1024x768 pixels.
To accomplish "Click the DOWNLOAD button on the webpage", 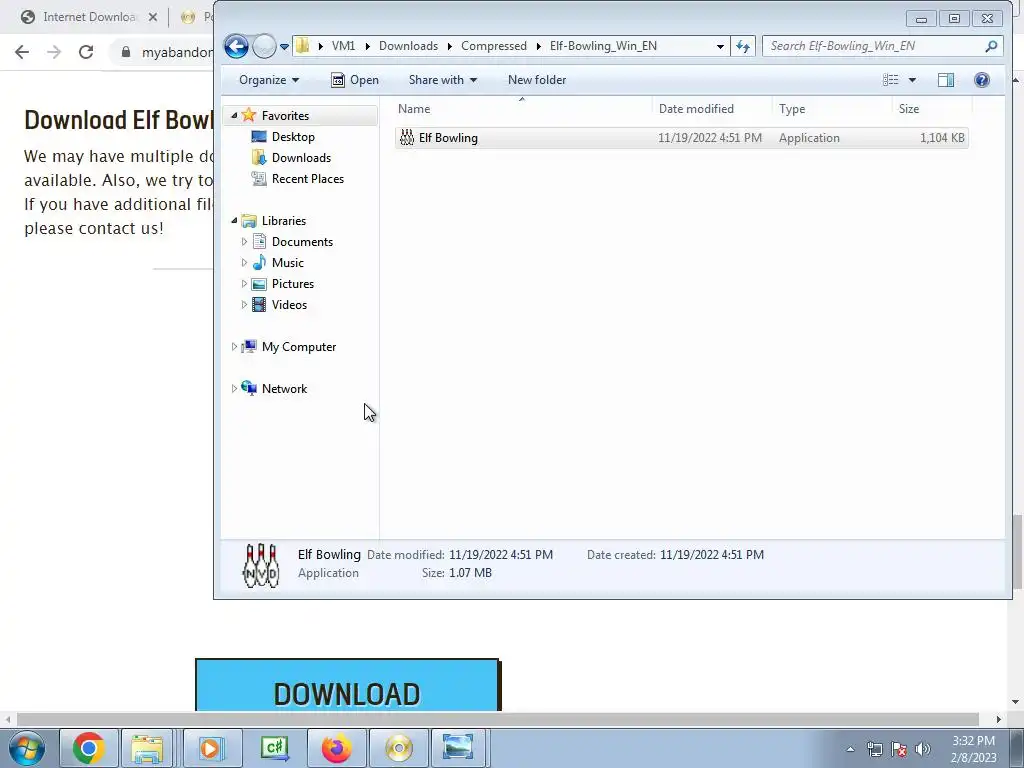I will [347, 685].
